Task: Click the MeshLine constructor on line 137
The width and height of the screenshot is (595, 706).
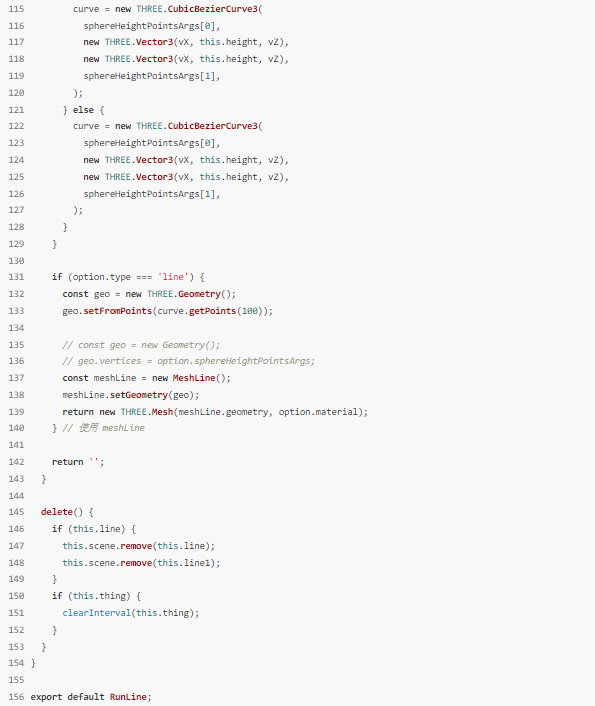Action: pyautogui.click(x=194, y=378)
